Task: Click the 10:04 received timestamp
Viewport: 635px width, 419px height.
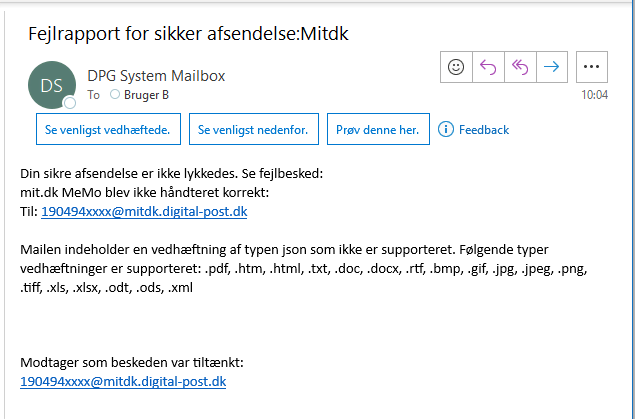Action: click(x=594, y=95)
